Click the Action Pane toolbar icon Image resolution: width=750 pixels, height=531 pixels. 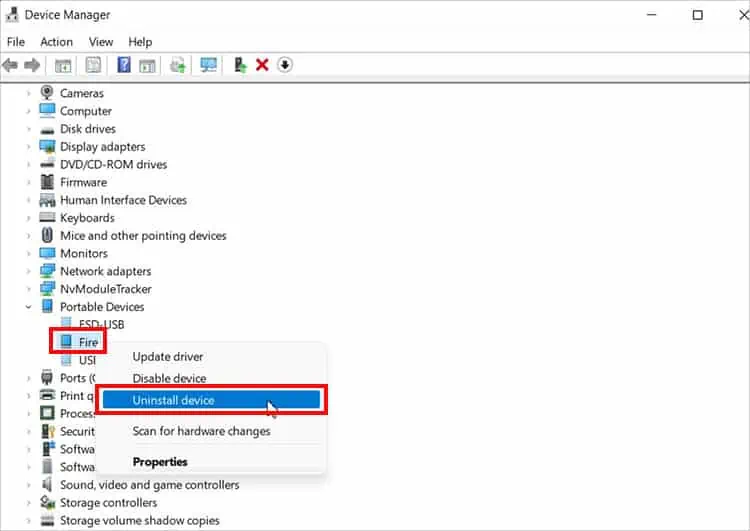pos(147,65)
